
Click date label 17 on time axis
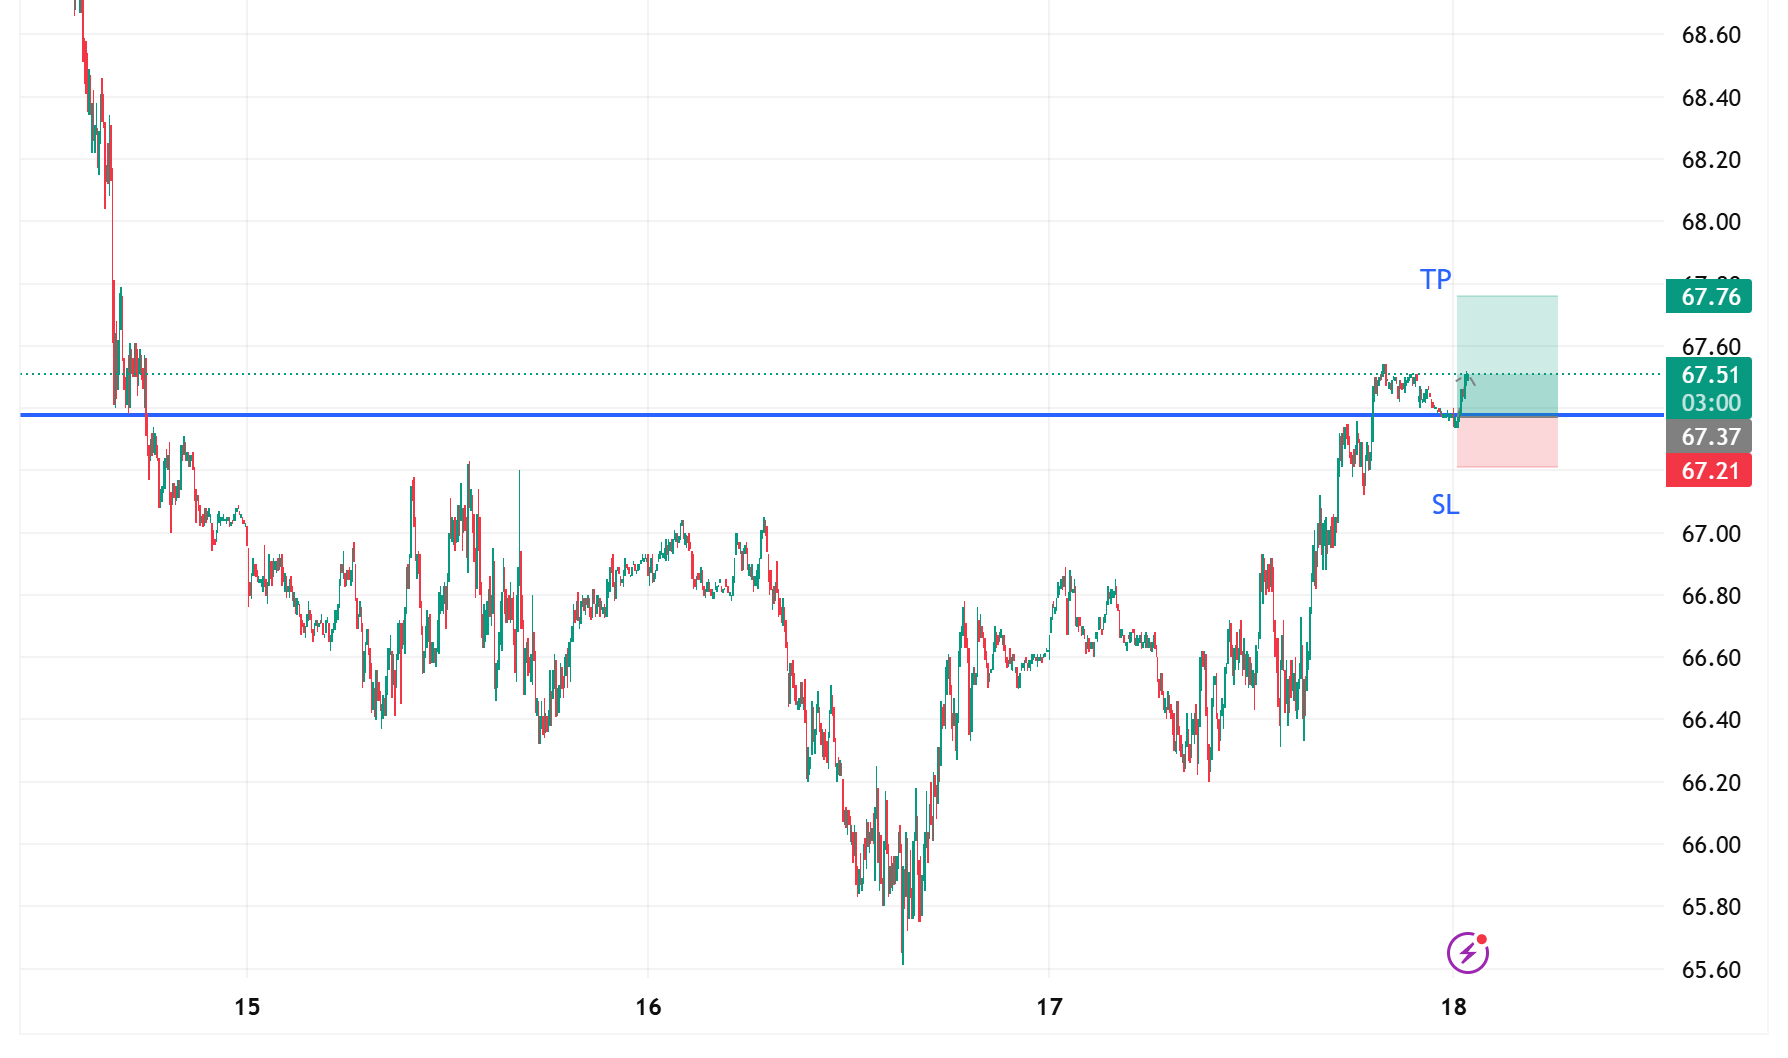[1049, 1007]
